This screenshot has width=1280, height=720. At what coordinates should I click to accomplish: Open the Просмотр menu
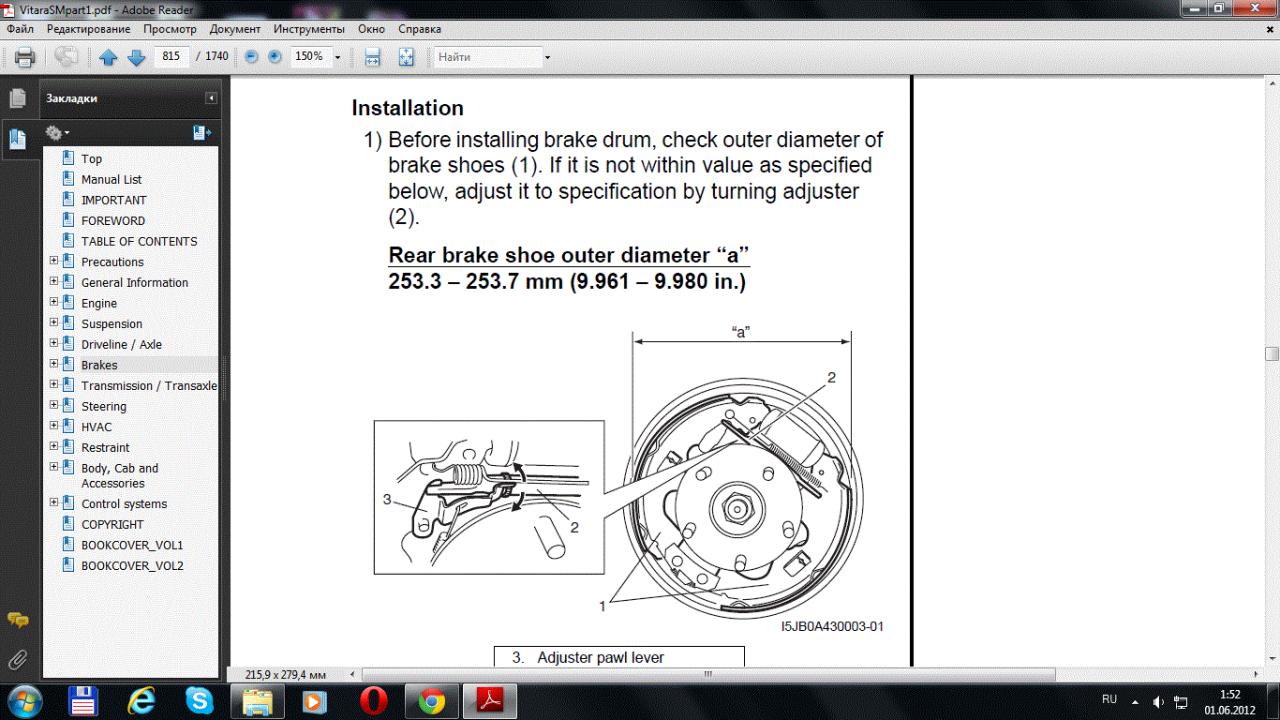click(x=169, y=29)
